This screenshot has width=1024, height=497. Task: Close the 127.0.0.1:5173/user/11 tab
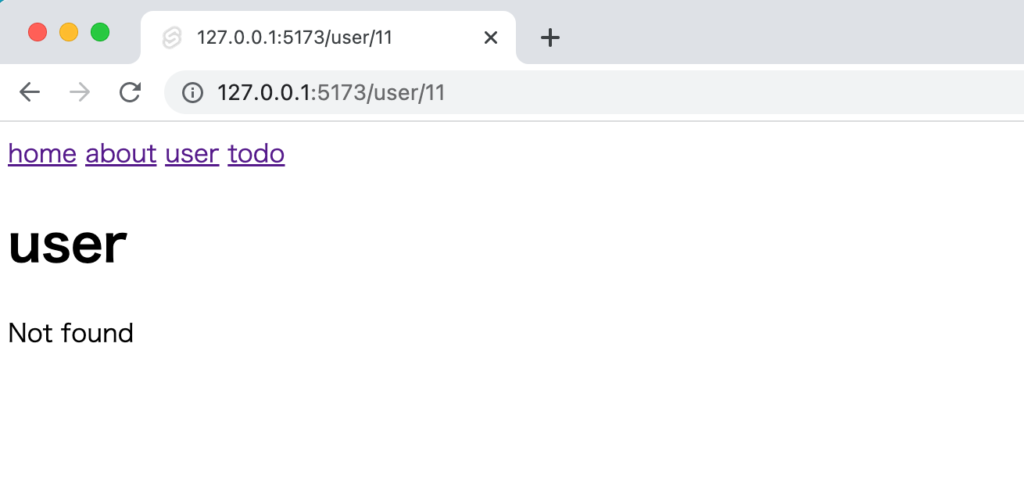(490, 38)
